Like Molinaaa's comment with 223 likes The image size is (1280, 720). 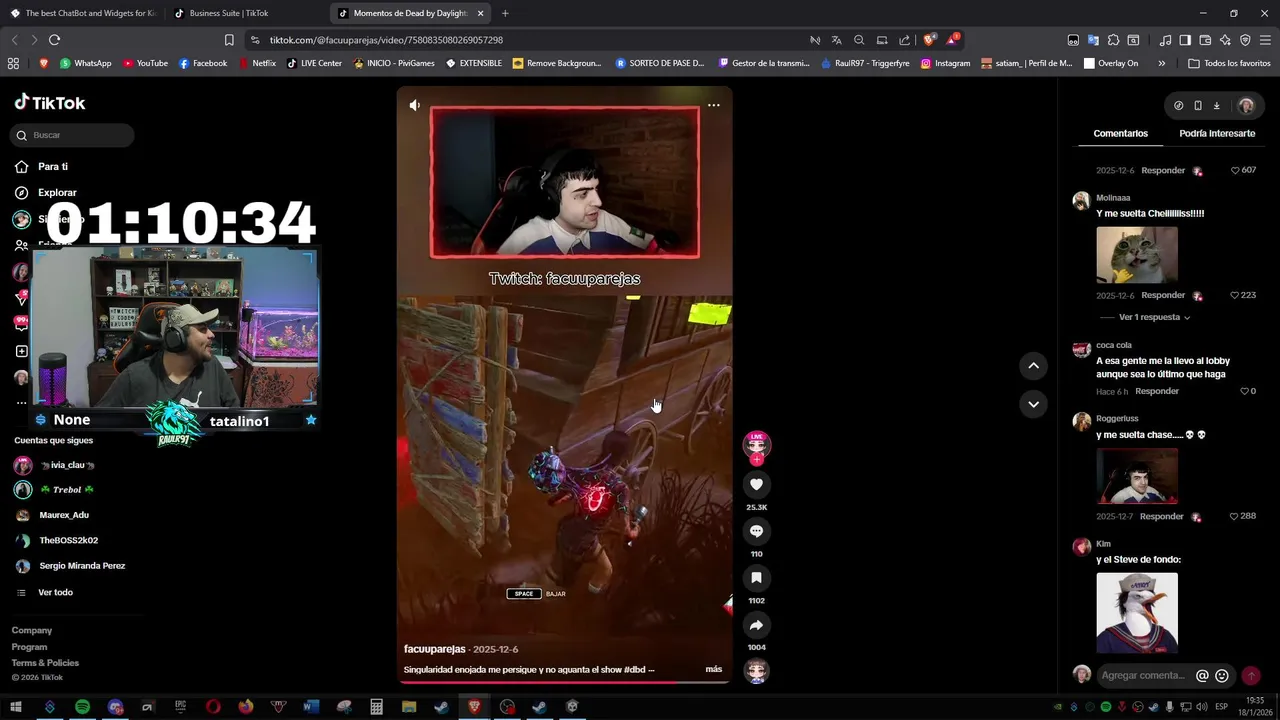(x=1243, y=295)
